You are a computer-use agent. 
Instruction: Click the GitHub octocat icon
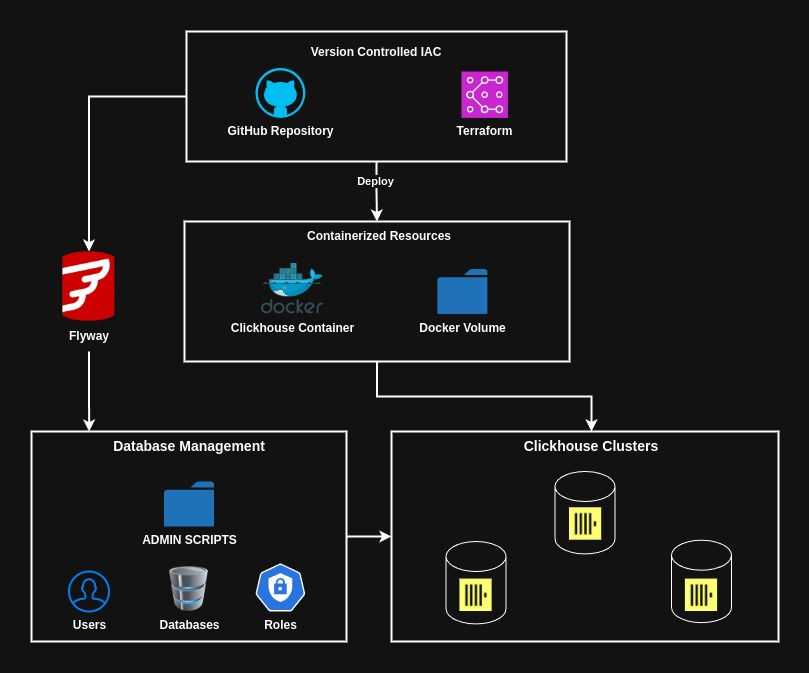(280, 94)
